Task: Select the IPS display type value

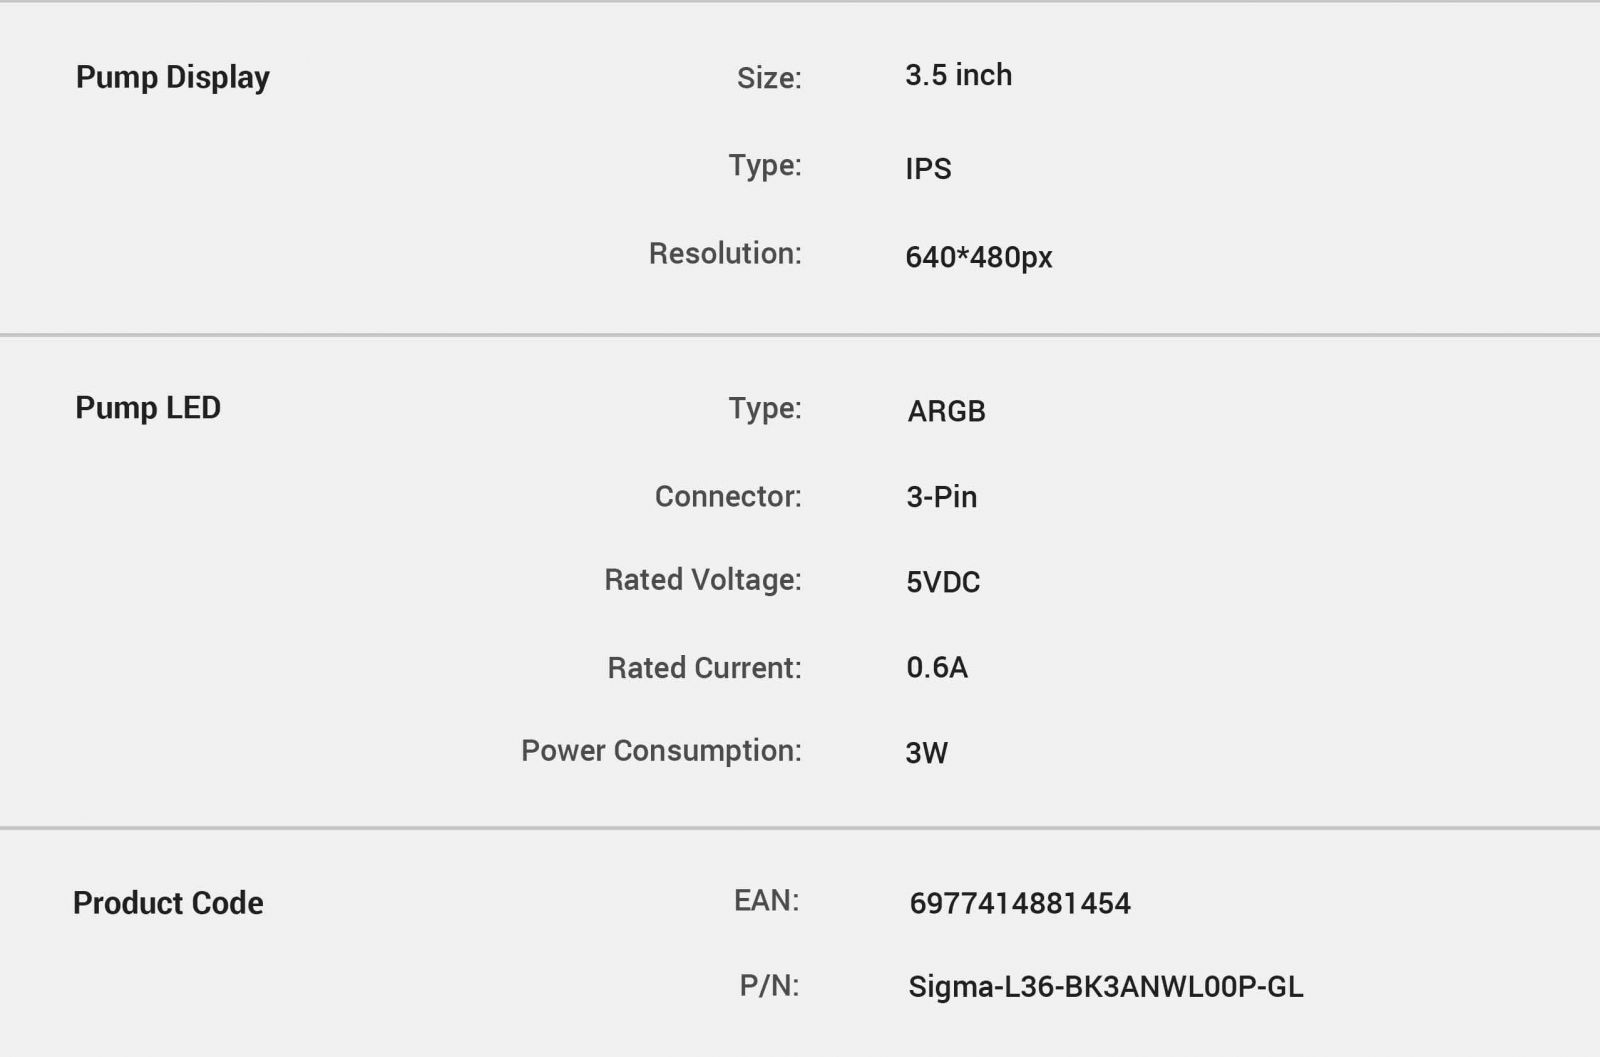Action: coord(928,168)
